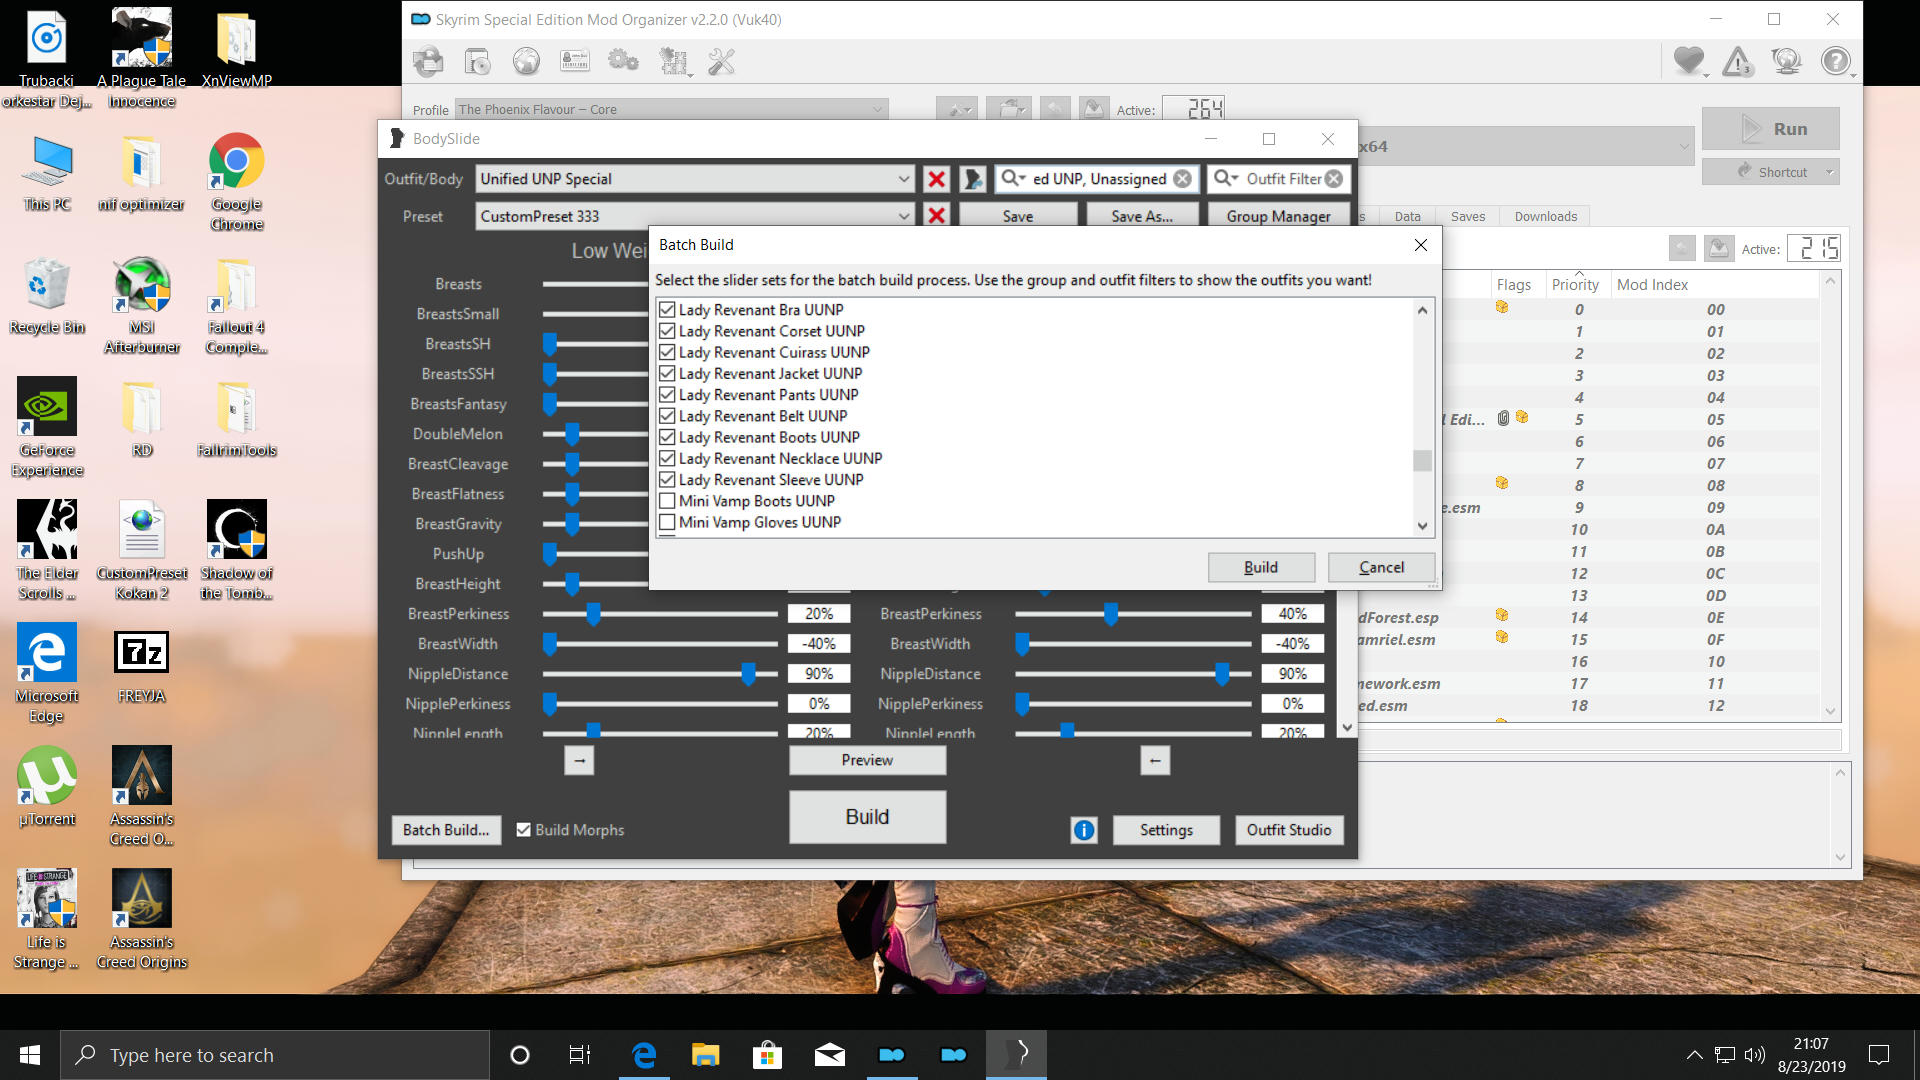1920x1080 pixels.
Task: Uncheck Lady Revenant Jacket UUNP
Action: (x=667, y=373)
